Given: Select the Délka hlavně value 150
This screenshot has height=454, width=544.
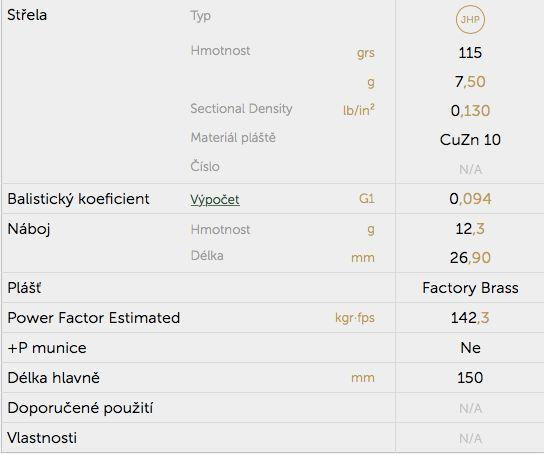Looking at the screenshot, I should (470, 378).
